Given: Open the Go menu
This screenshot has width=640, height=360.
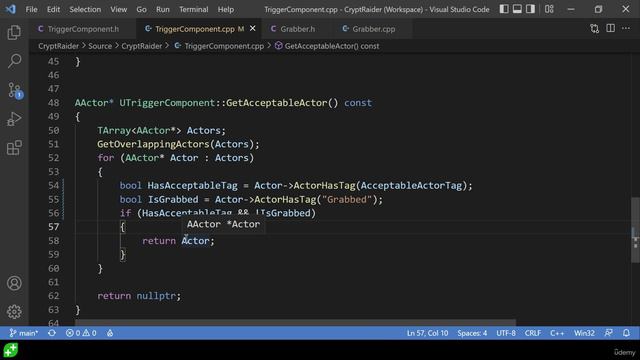Looking at the screenshot, I should point(141,9).
